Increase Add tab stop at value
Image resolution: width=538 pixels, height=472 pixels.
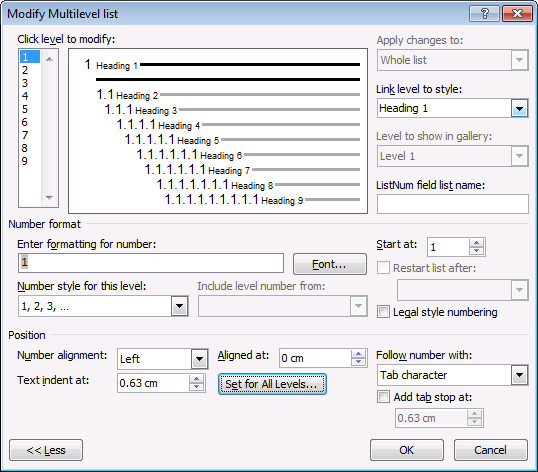pyautogui.click(x=475, y=414)
